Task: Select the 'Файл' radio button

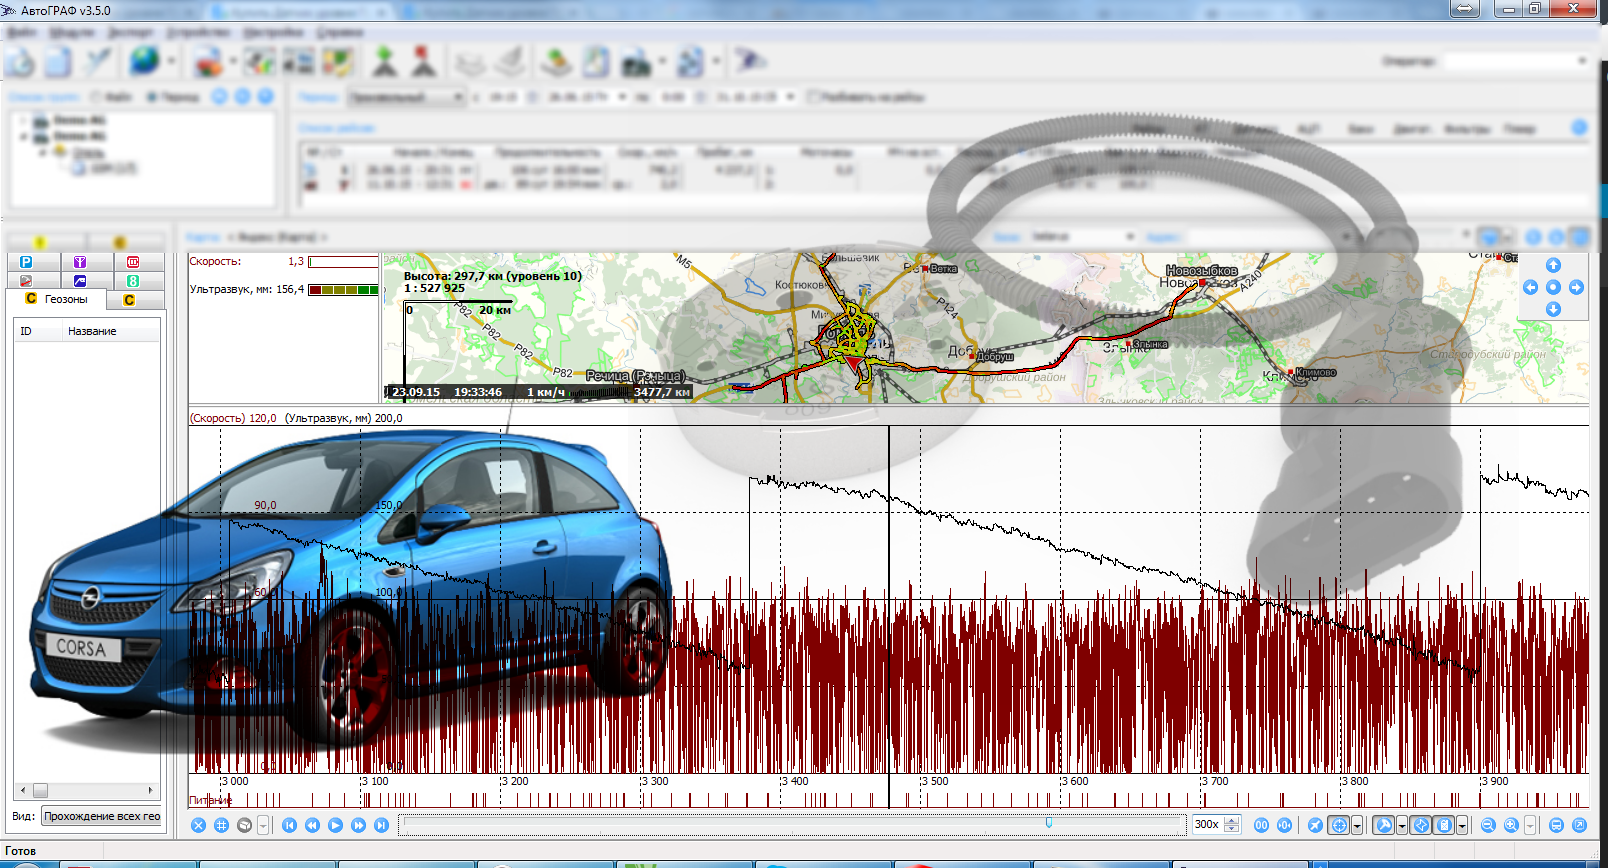Action: point(97,97)
